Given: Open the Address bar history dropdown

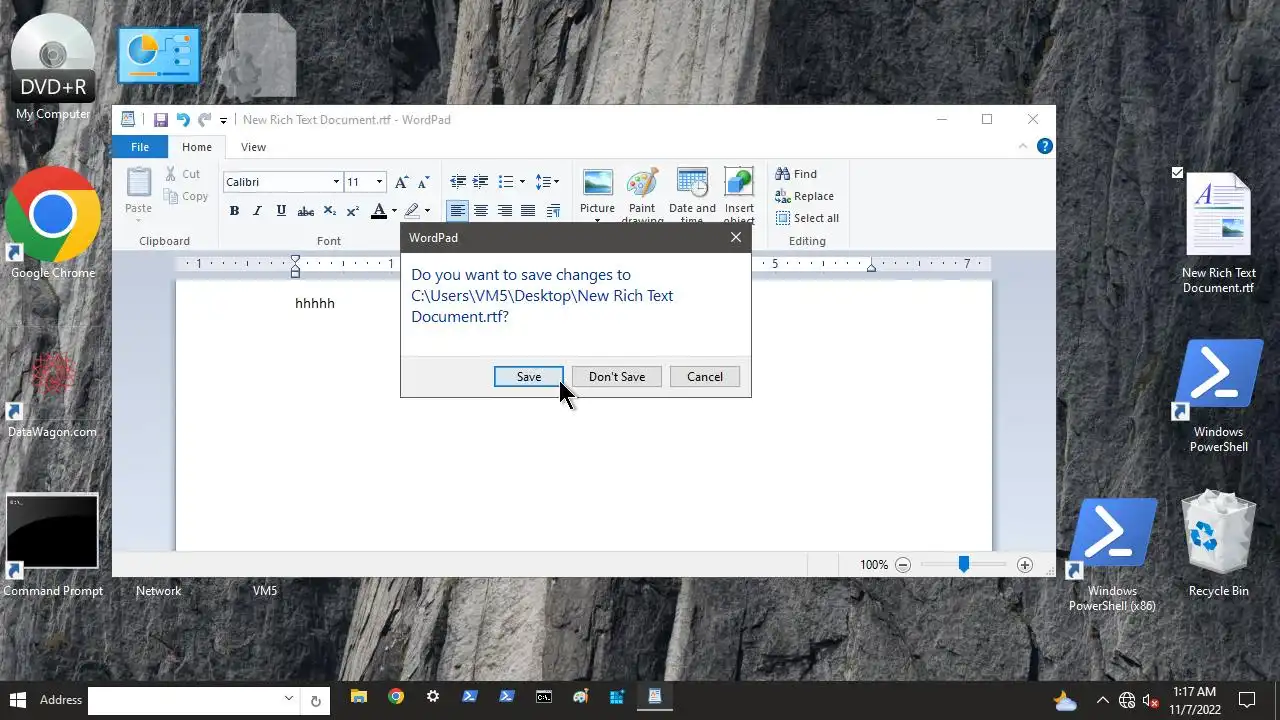Looking at the screenshot, I should [289, 699].
